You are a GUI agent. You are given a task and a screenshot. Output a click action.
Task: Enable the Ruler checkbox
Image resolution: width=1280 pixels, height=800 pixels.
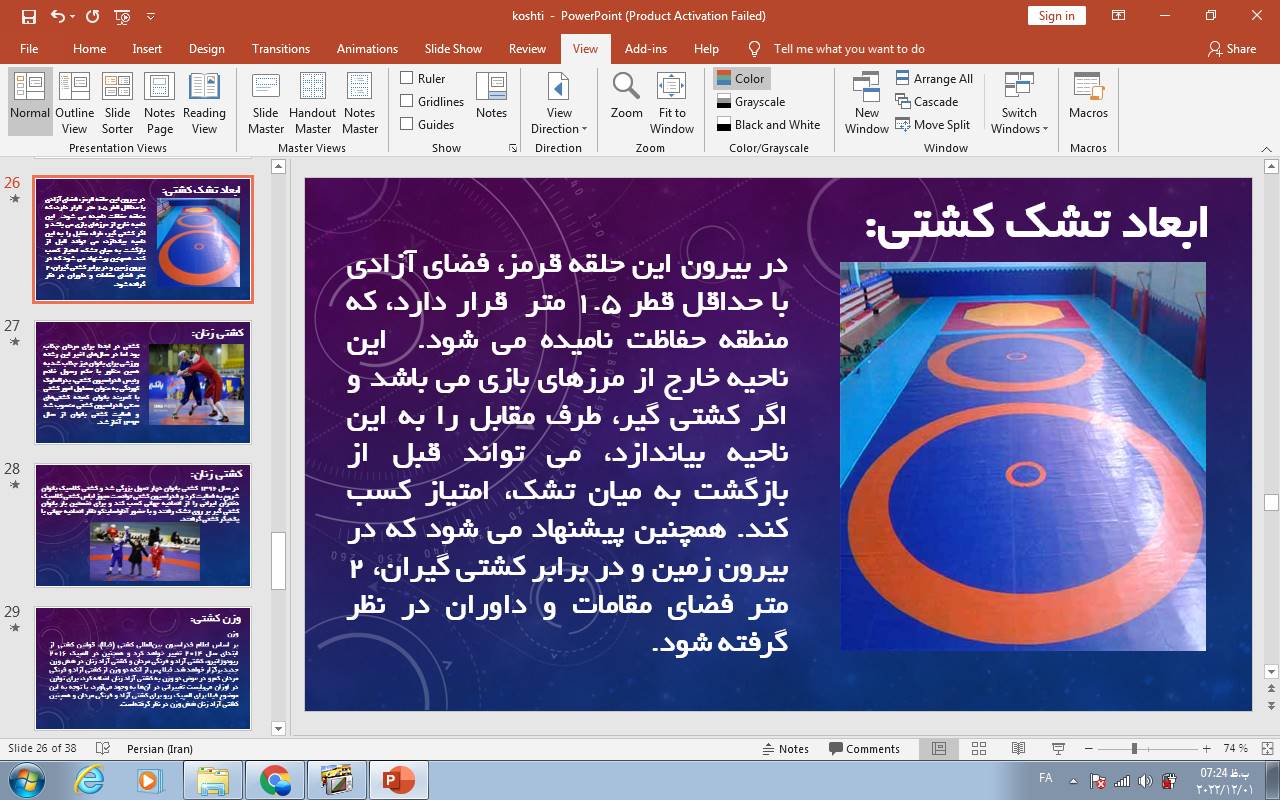tap(407, 78)
